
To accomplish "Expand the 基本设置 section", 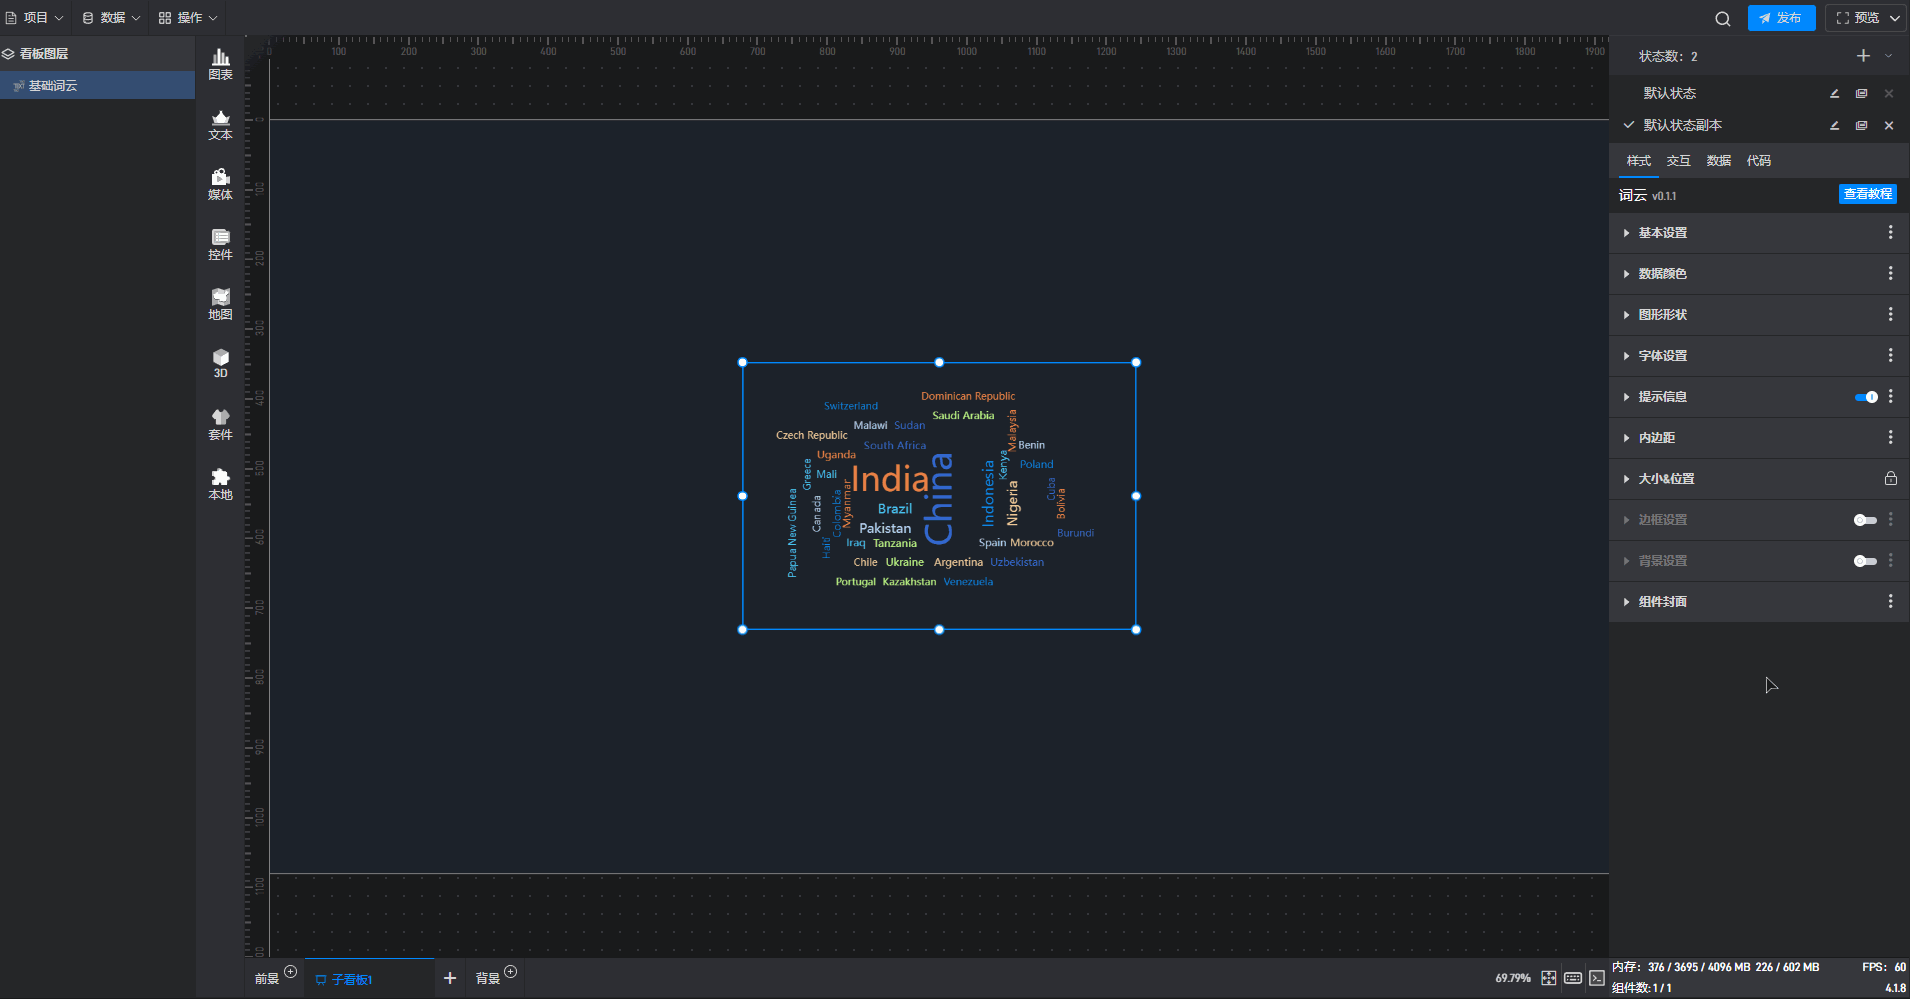I will [x=1662, y=233].
